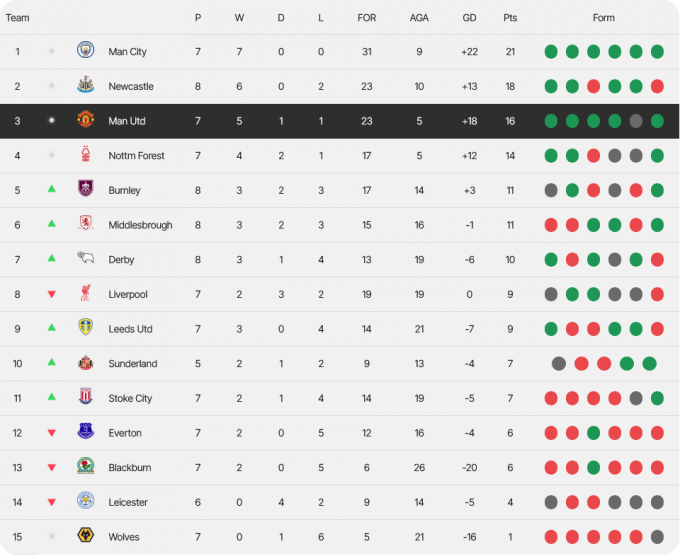680x556 pixels.
Task: Click green up arrow beside Burnley
Action: coord(52,189)
